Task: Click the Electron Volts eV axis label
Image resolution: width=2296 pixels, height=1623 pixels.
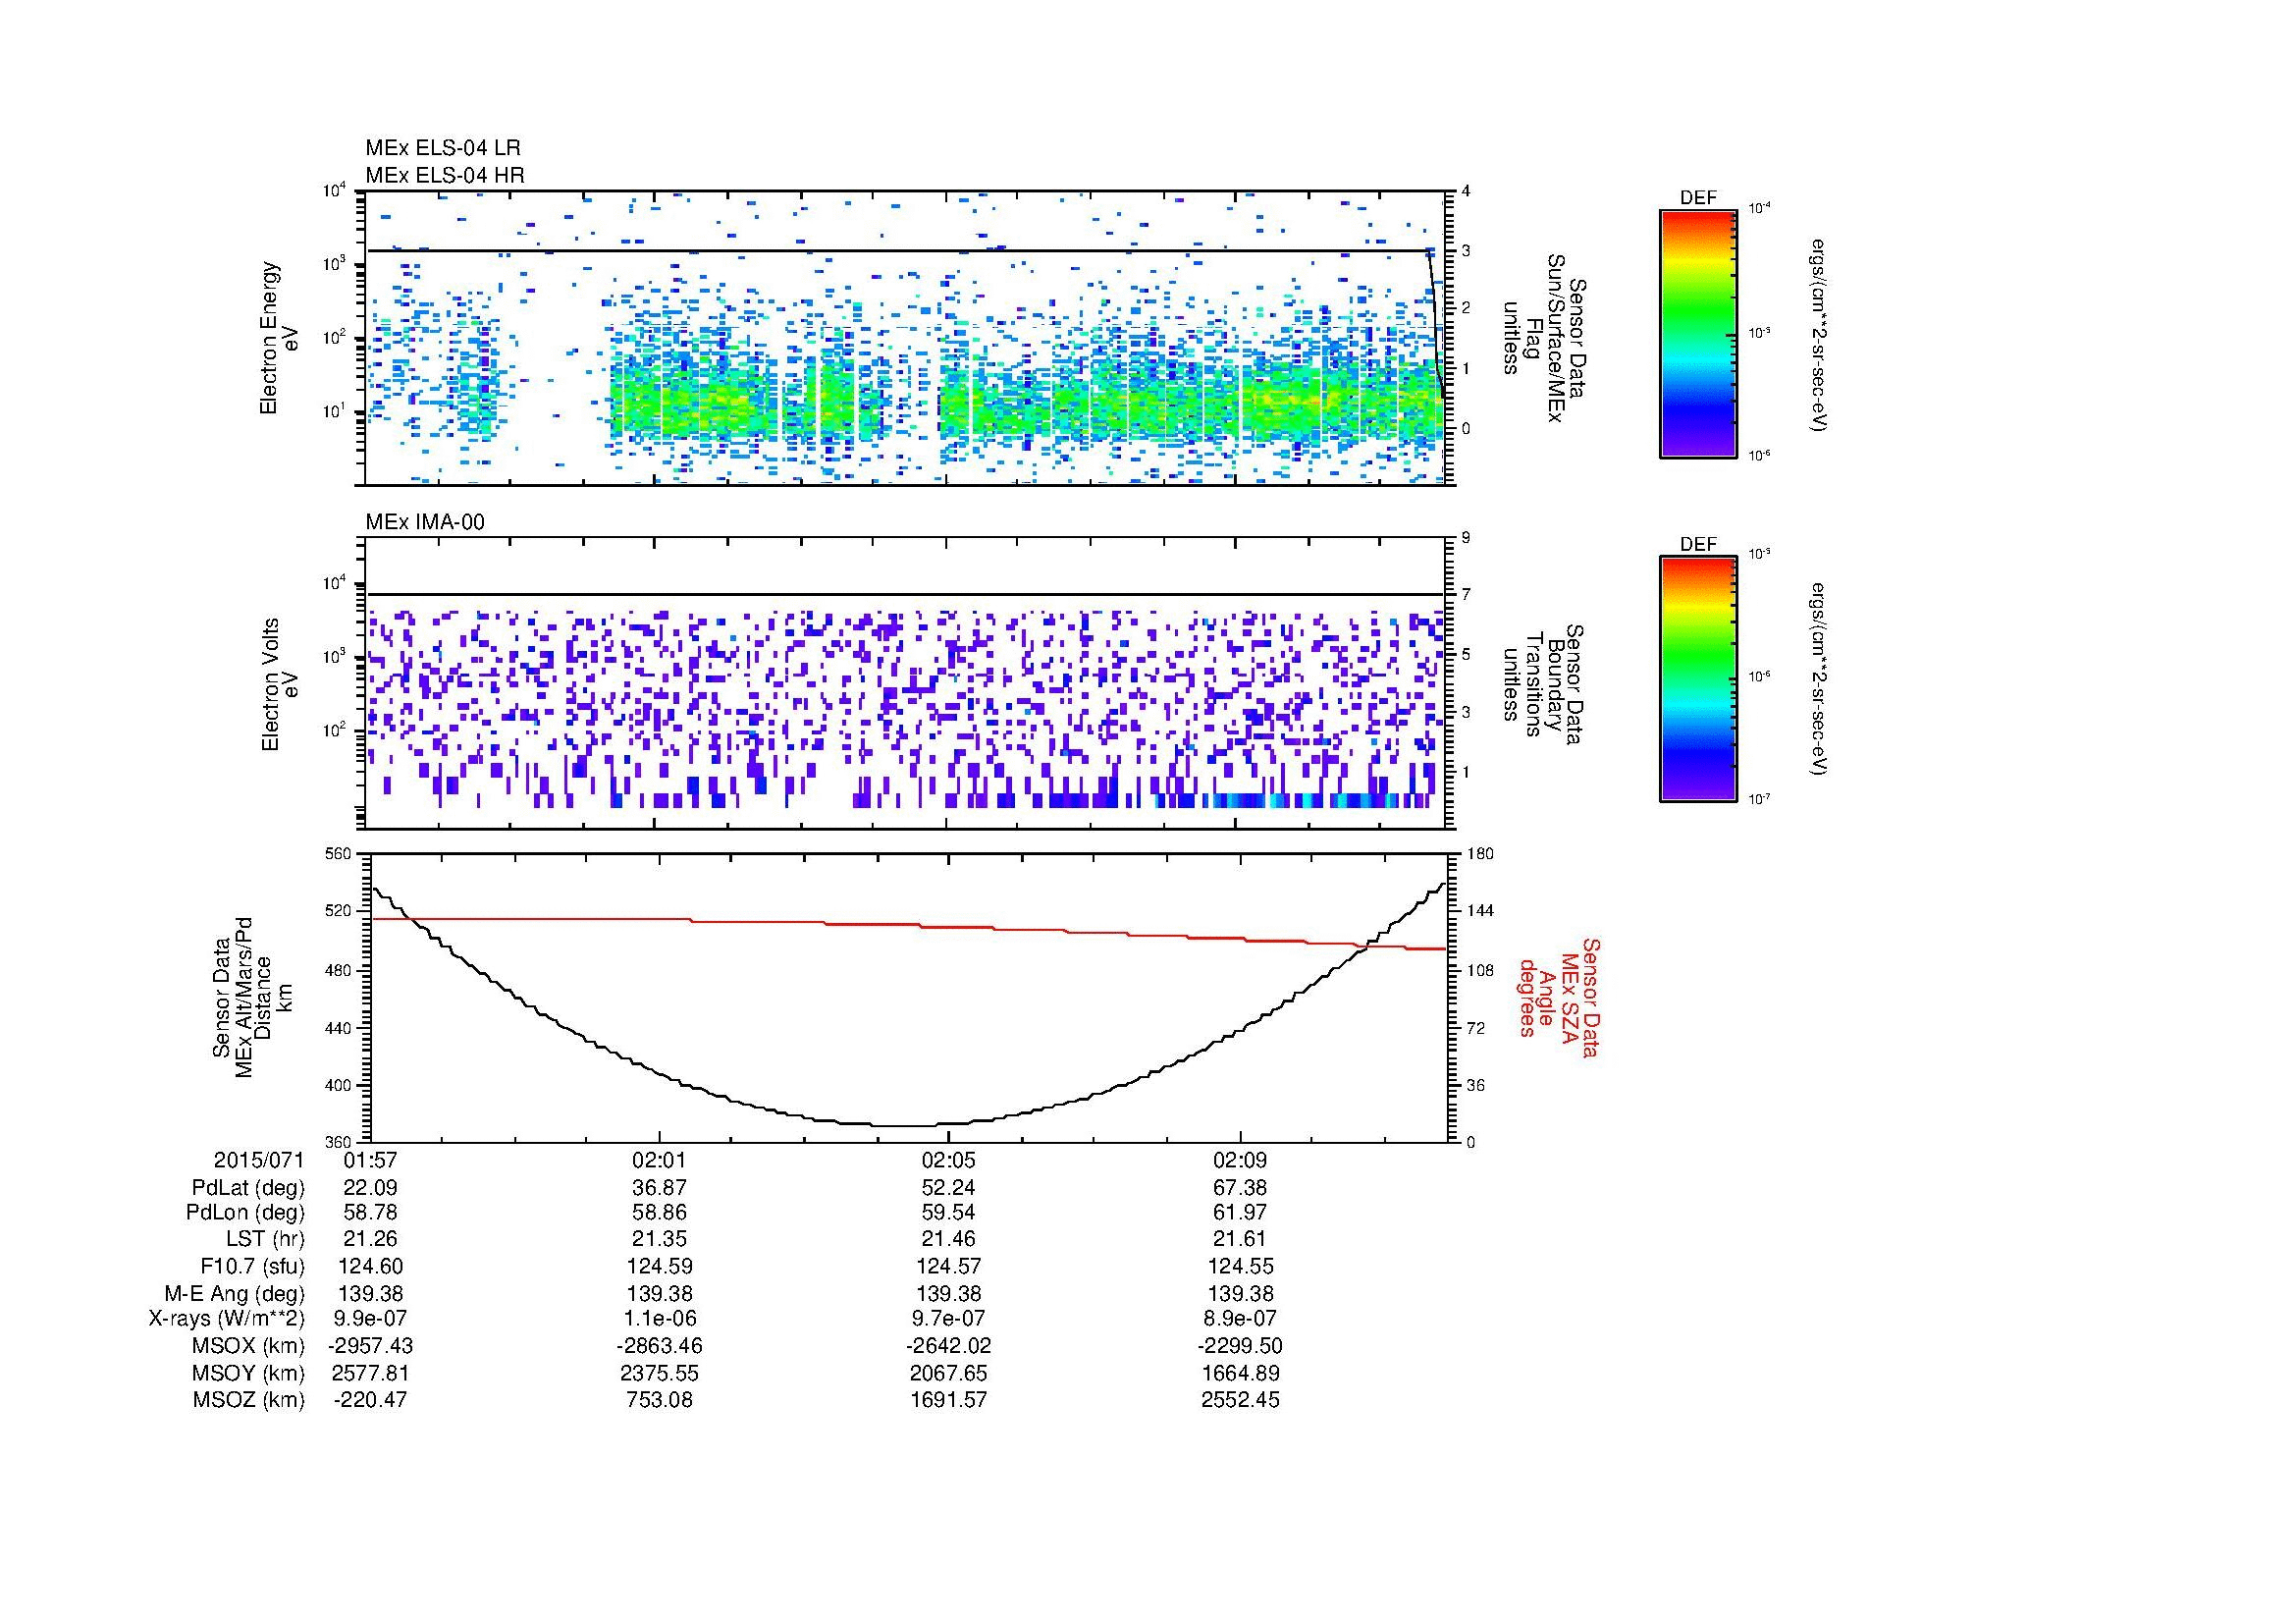Action: (x=280, y=685)
